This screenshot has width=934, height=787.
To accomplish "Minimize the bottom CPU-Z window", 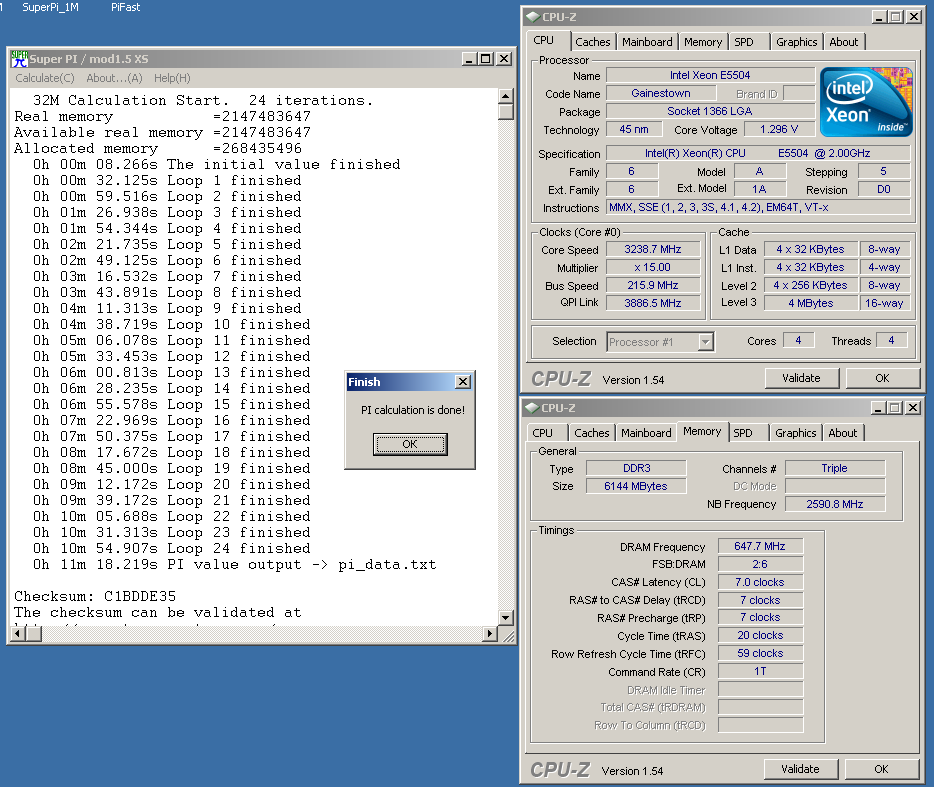I will (x=878, y=408).
